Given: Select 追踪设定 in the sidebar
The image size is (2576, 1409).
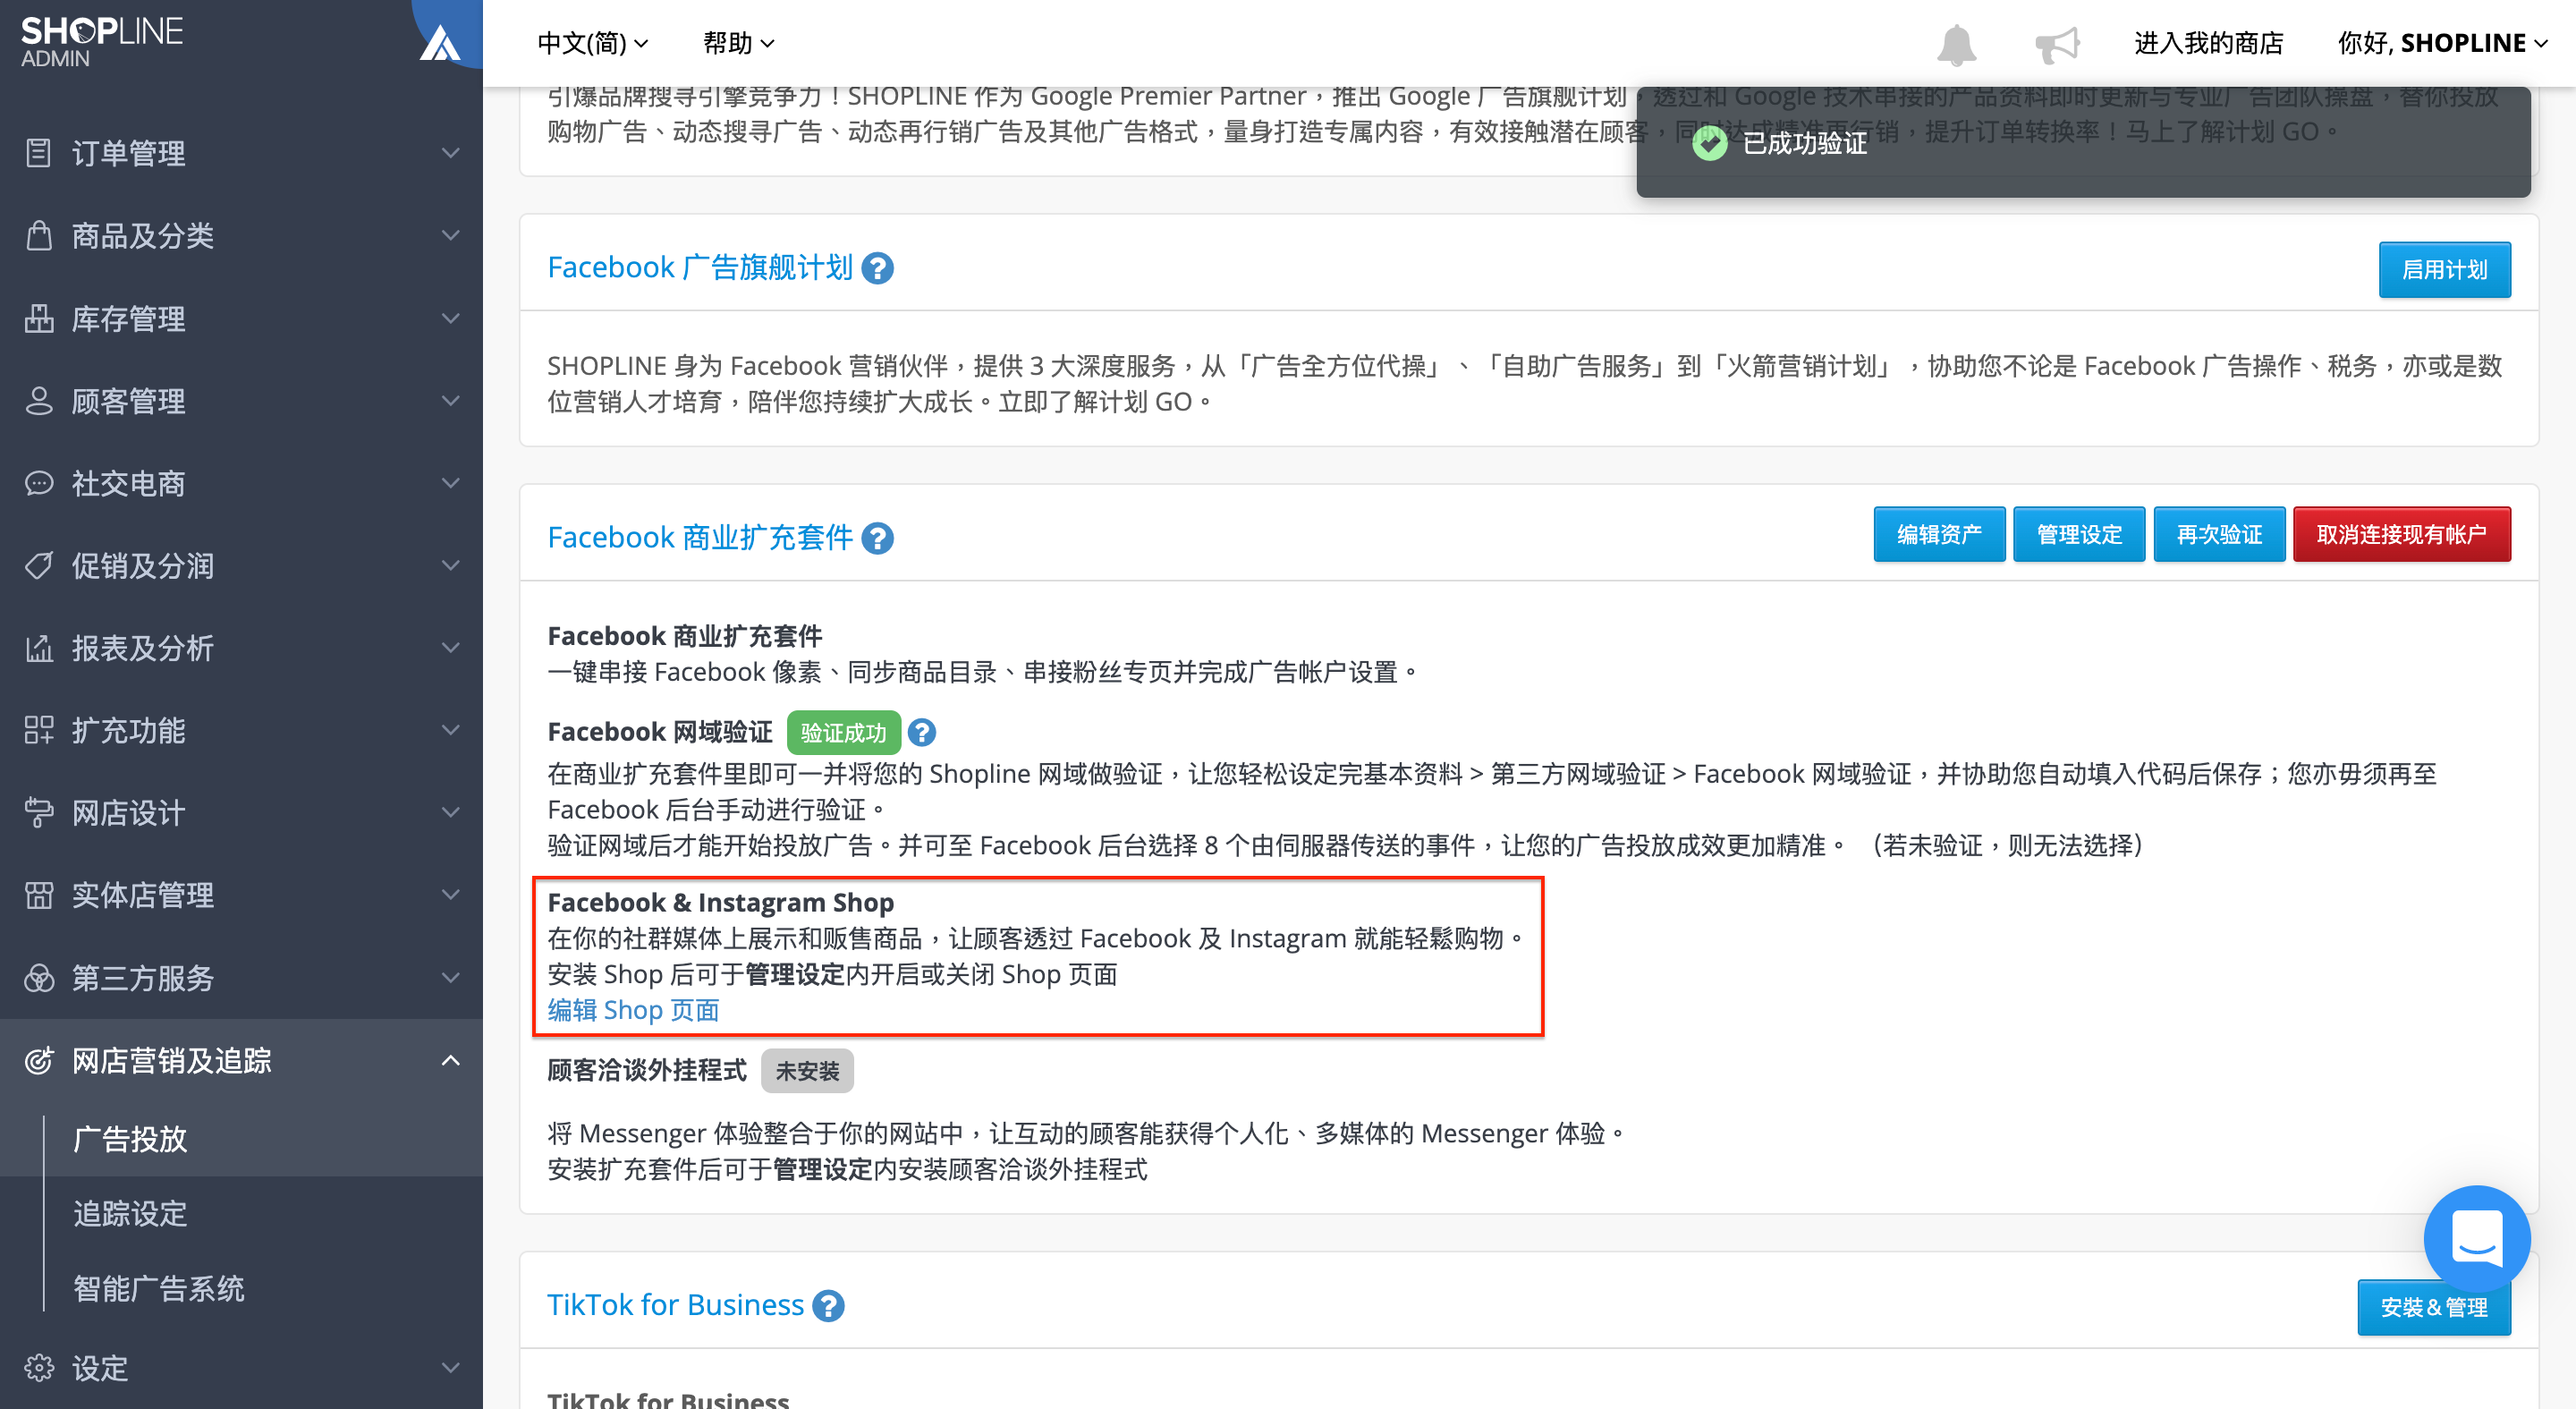Looking at the screenshot, I should (130, 1213).
